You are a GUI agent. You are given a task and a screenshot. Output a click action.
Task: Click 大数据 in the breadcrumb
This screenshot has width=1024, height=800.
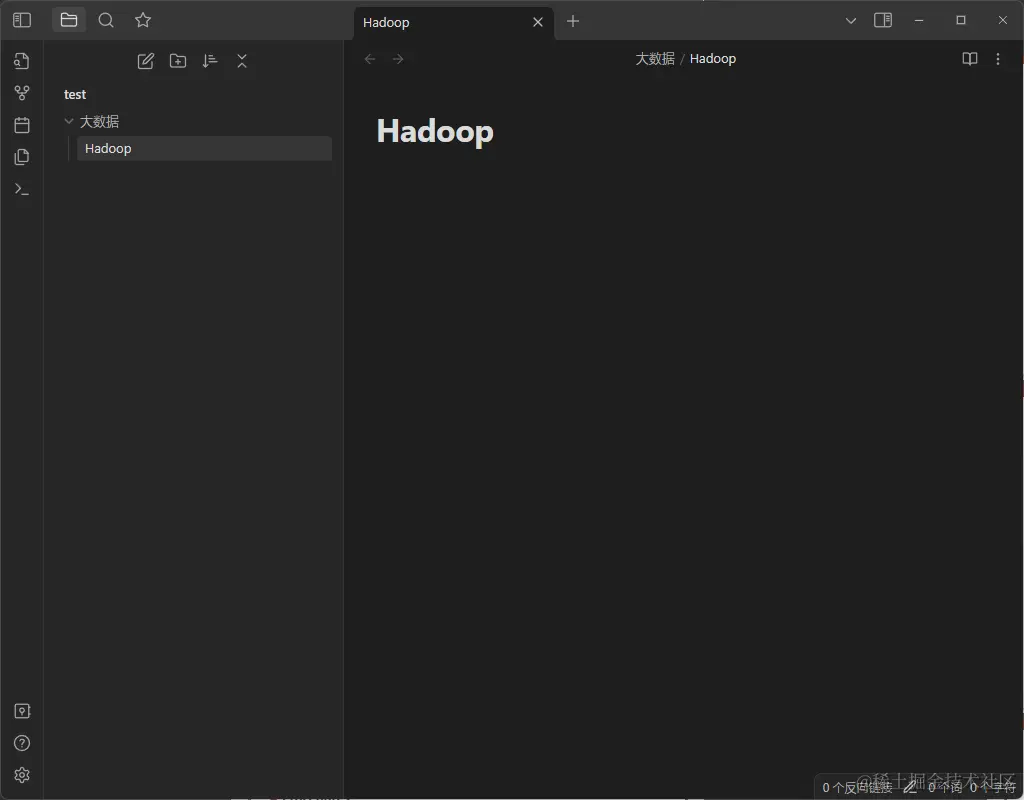point(654,59)
